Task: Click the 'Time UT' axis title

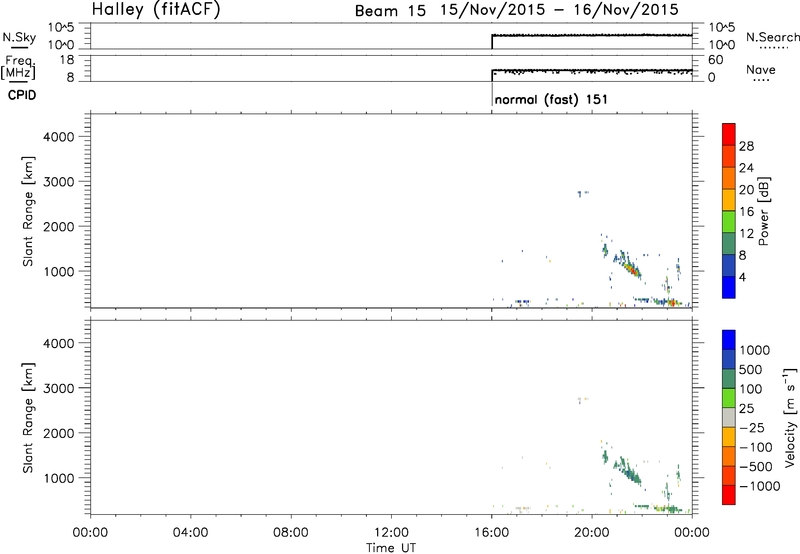Action: point(391,548)
